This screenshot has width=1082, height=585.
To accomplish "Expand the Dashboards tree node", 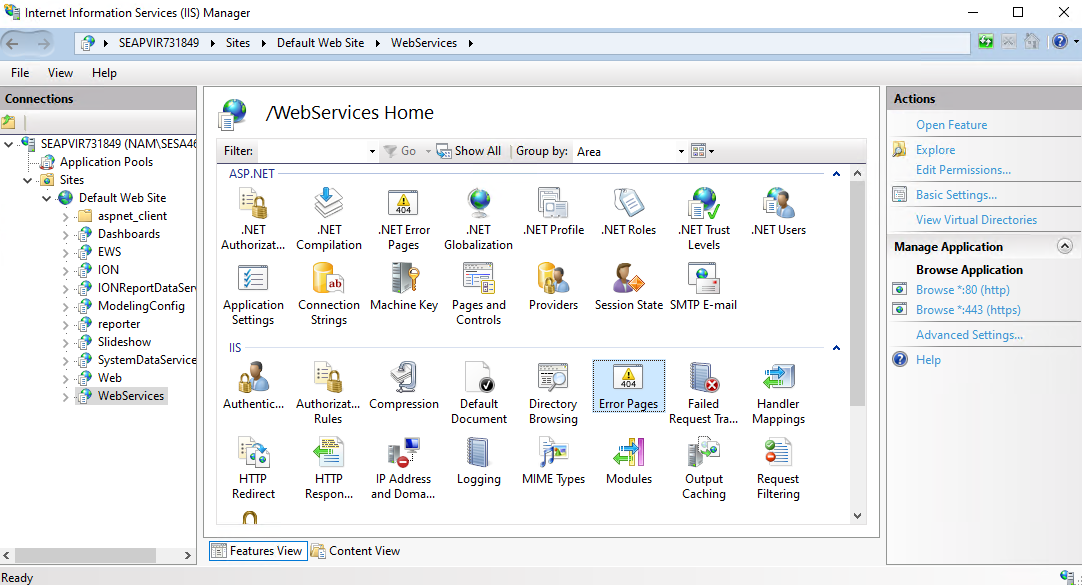I will pyautogui.click(x=66, y=235).
